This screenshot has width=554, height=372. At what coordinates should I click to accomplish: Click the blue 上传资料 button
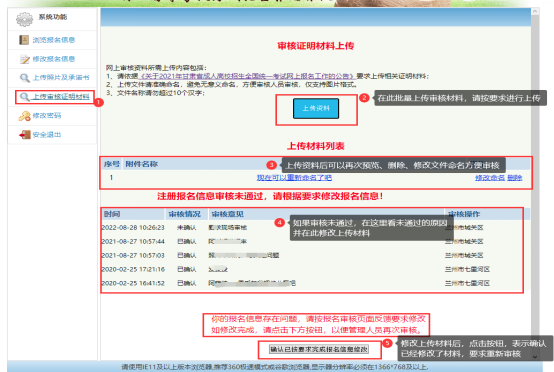coord(316,108)
